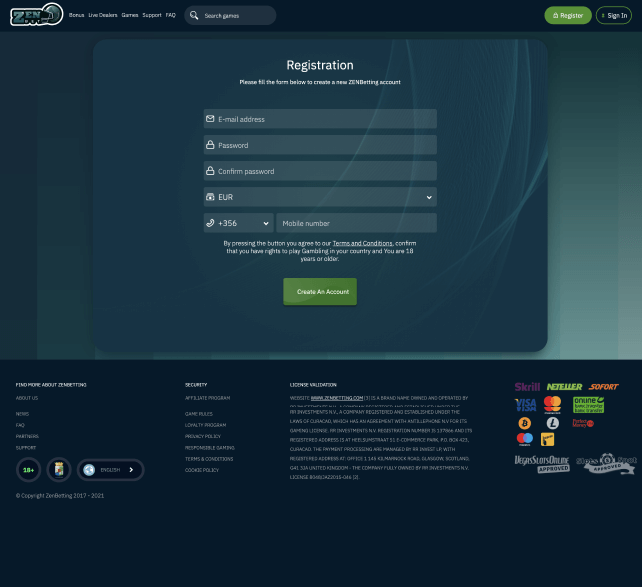
Task: Open the EUR currency dropdown
Action: click(320, 197)
